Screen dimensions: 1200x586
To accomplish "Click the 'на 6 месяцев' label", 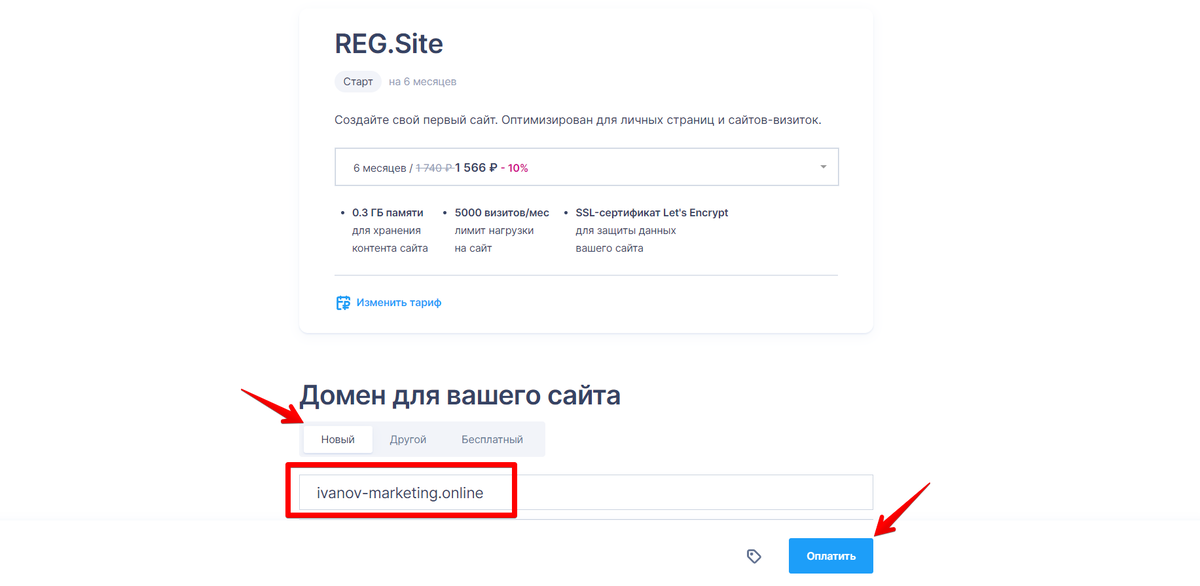I will [422, 81].
